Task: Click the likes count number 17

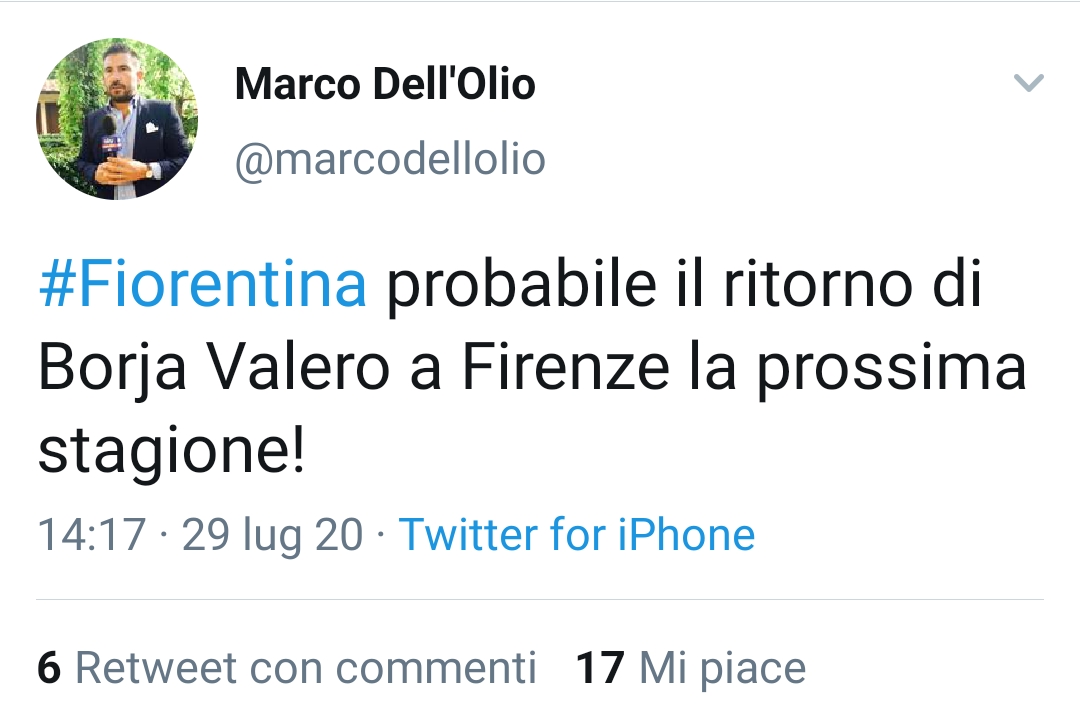Action: (600, 667)
